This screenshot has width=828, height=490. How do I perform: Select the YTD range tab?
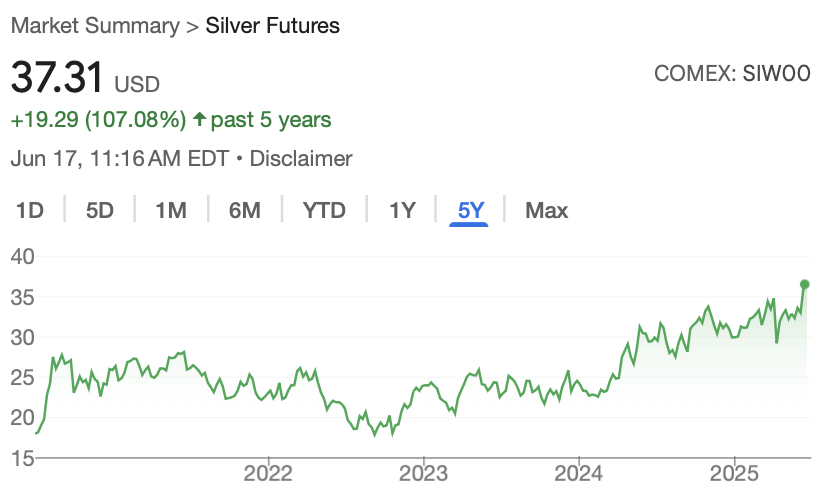pyautogui.click(x=324, y=210)
